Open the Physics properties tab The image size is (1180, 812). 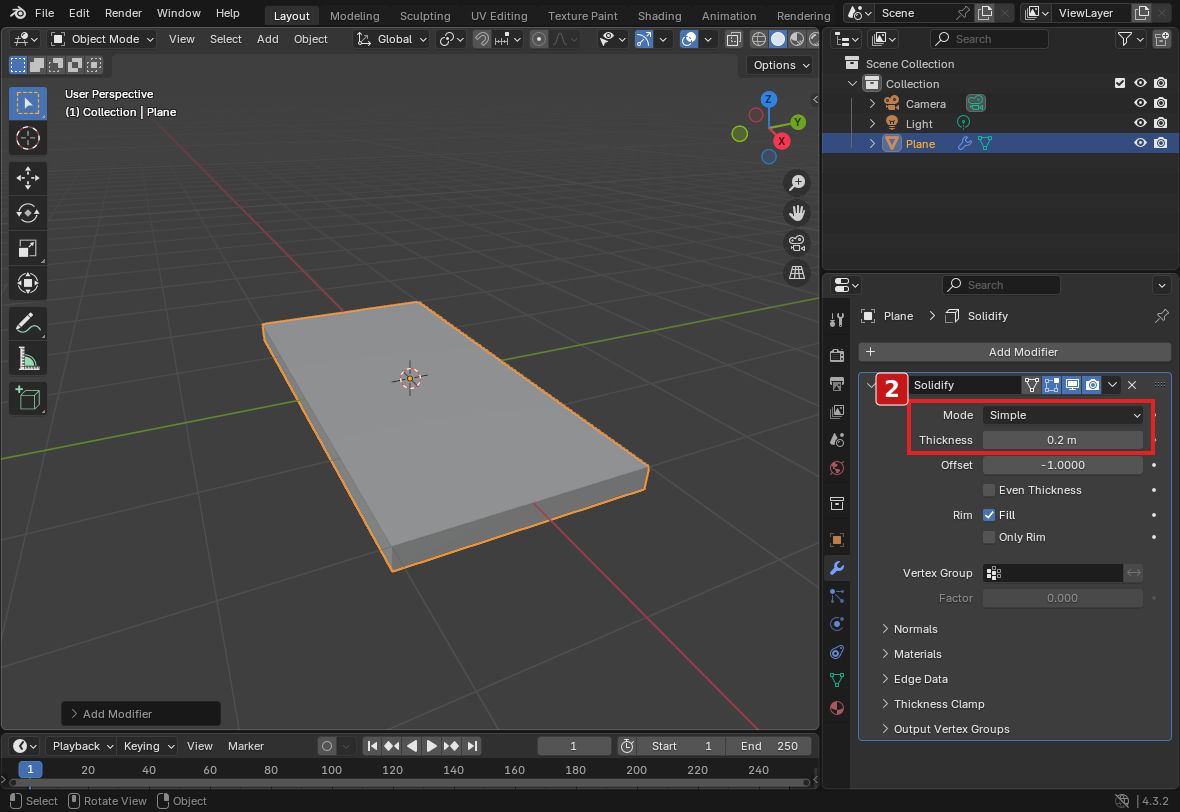point(837,624)
